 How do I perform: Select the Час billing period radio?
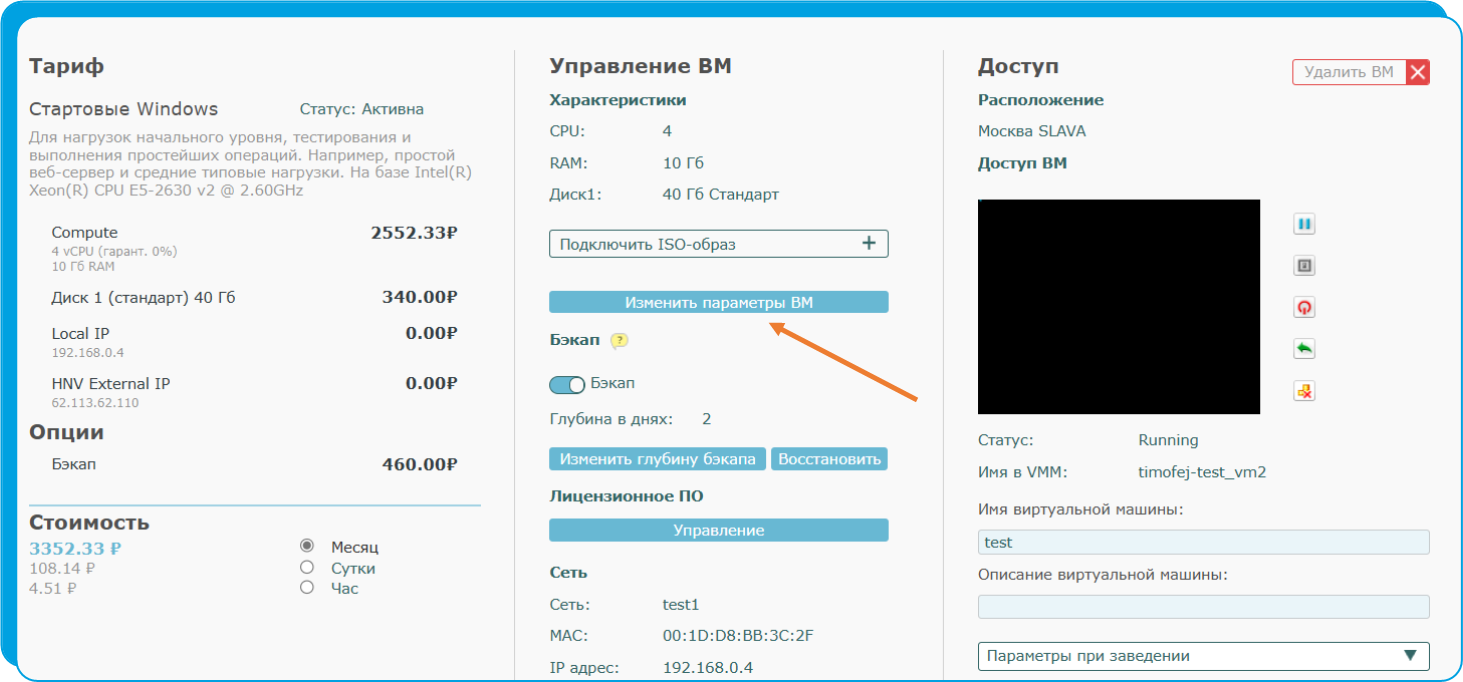coord(307,587)
